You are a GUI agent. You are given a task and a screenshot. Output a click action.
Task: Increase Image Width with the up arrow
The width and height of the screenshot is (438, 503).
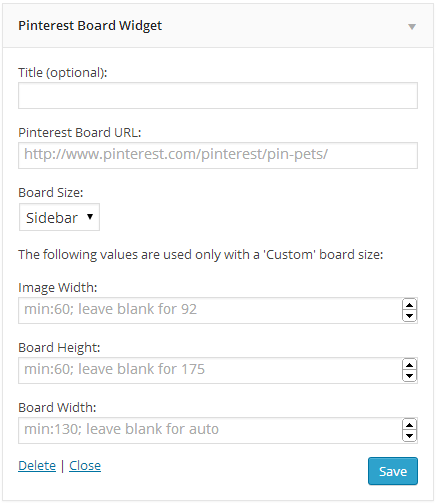click(409, 305)
